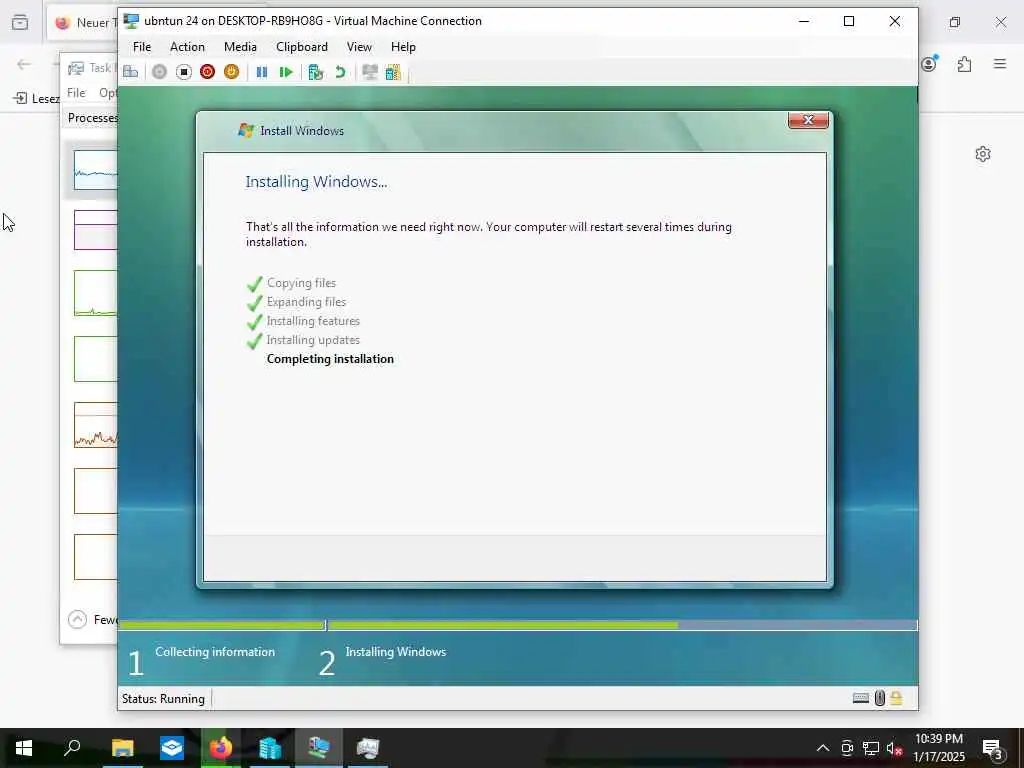Go back with the Firefox back arrow
1024x768 pixels.
(x=24, y=64)
